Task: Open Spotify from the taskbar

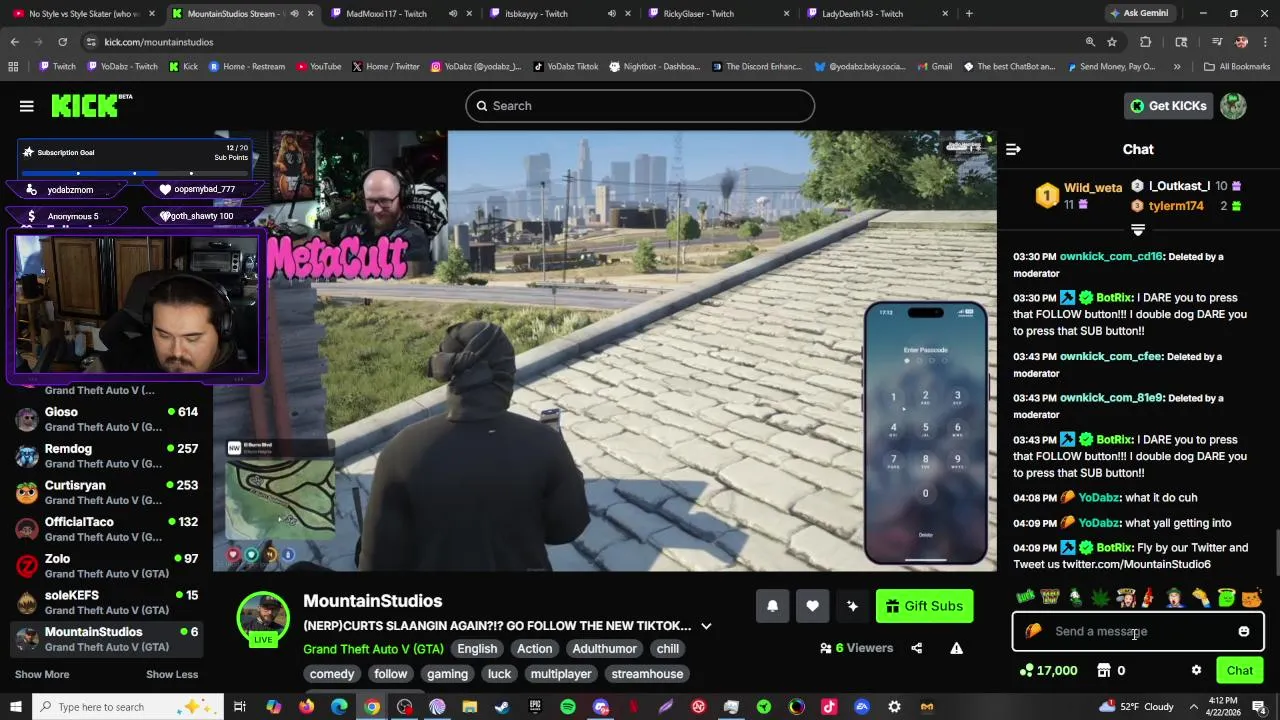Action: (x=568, y=707)
